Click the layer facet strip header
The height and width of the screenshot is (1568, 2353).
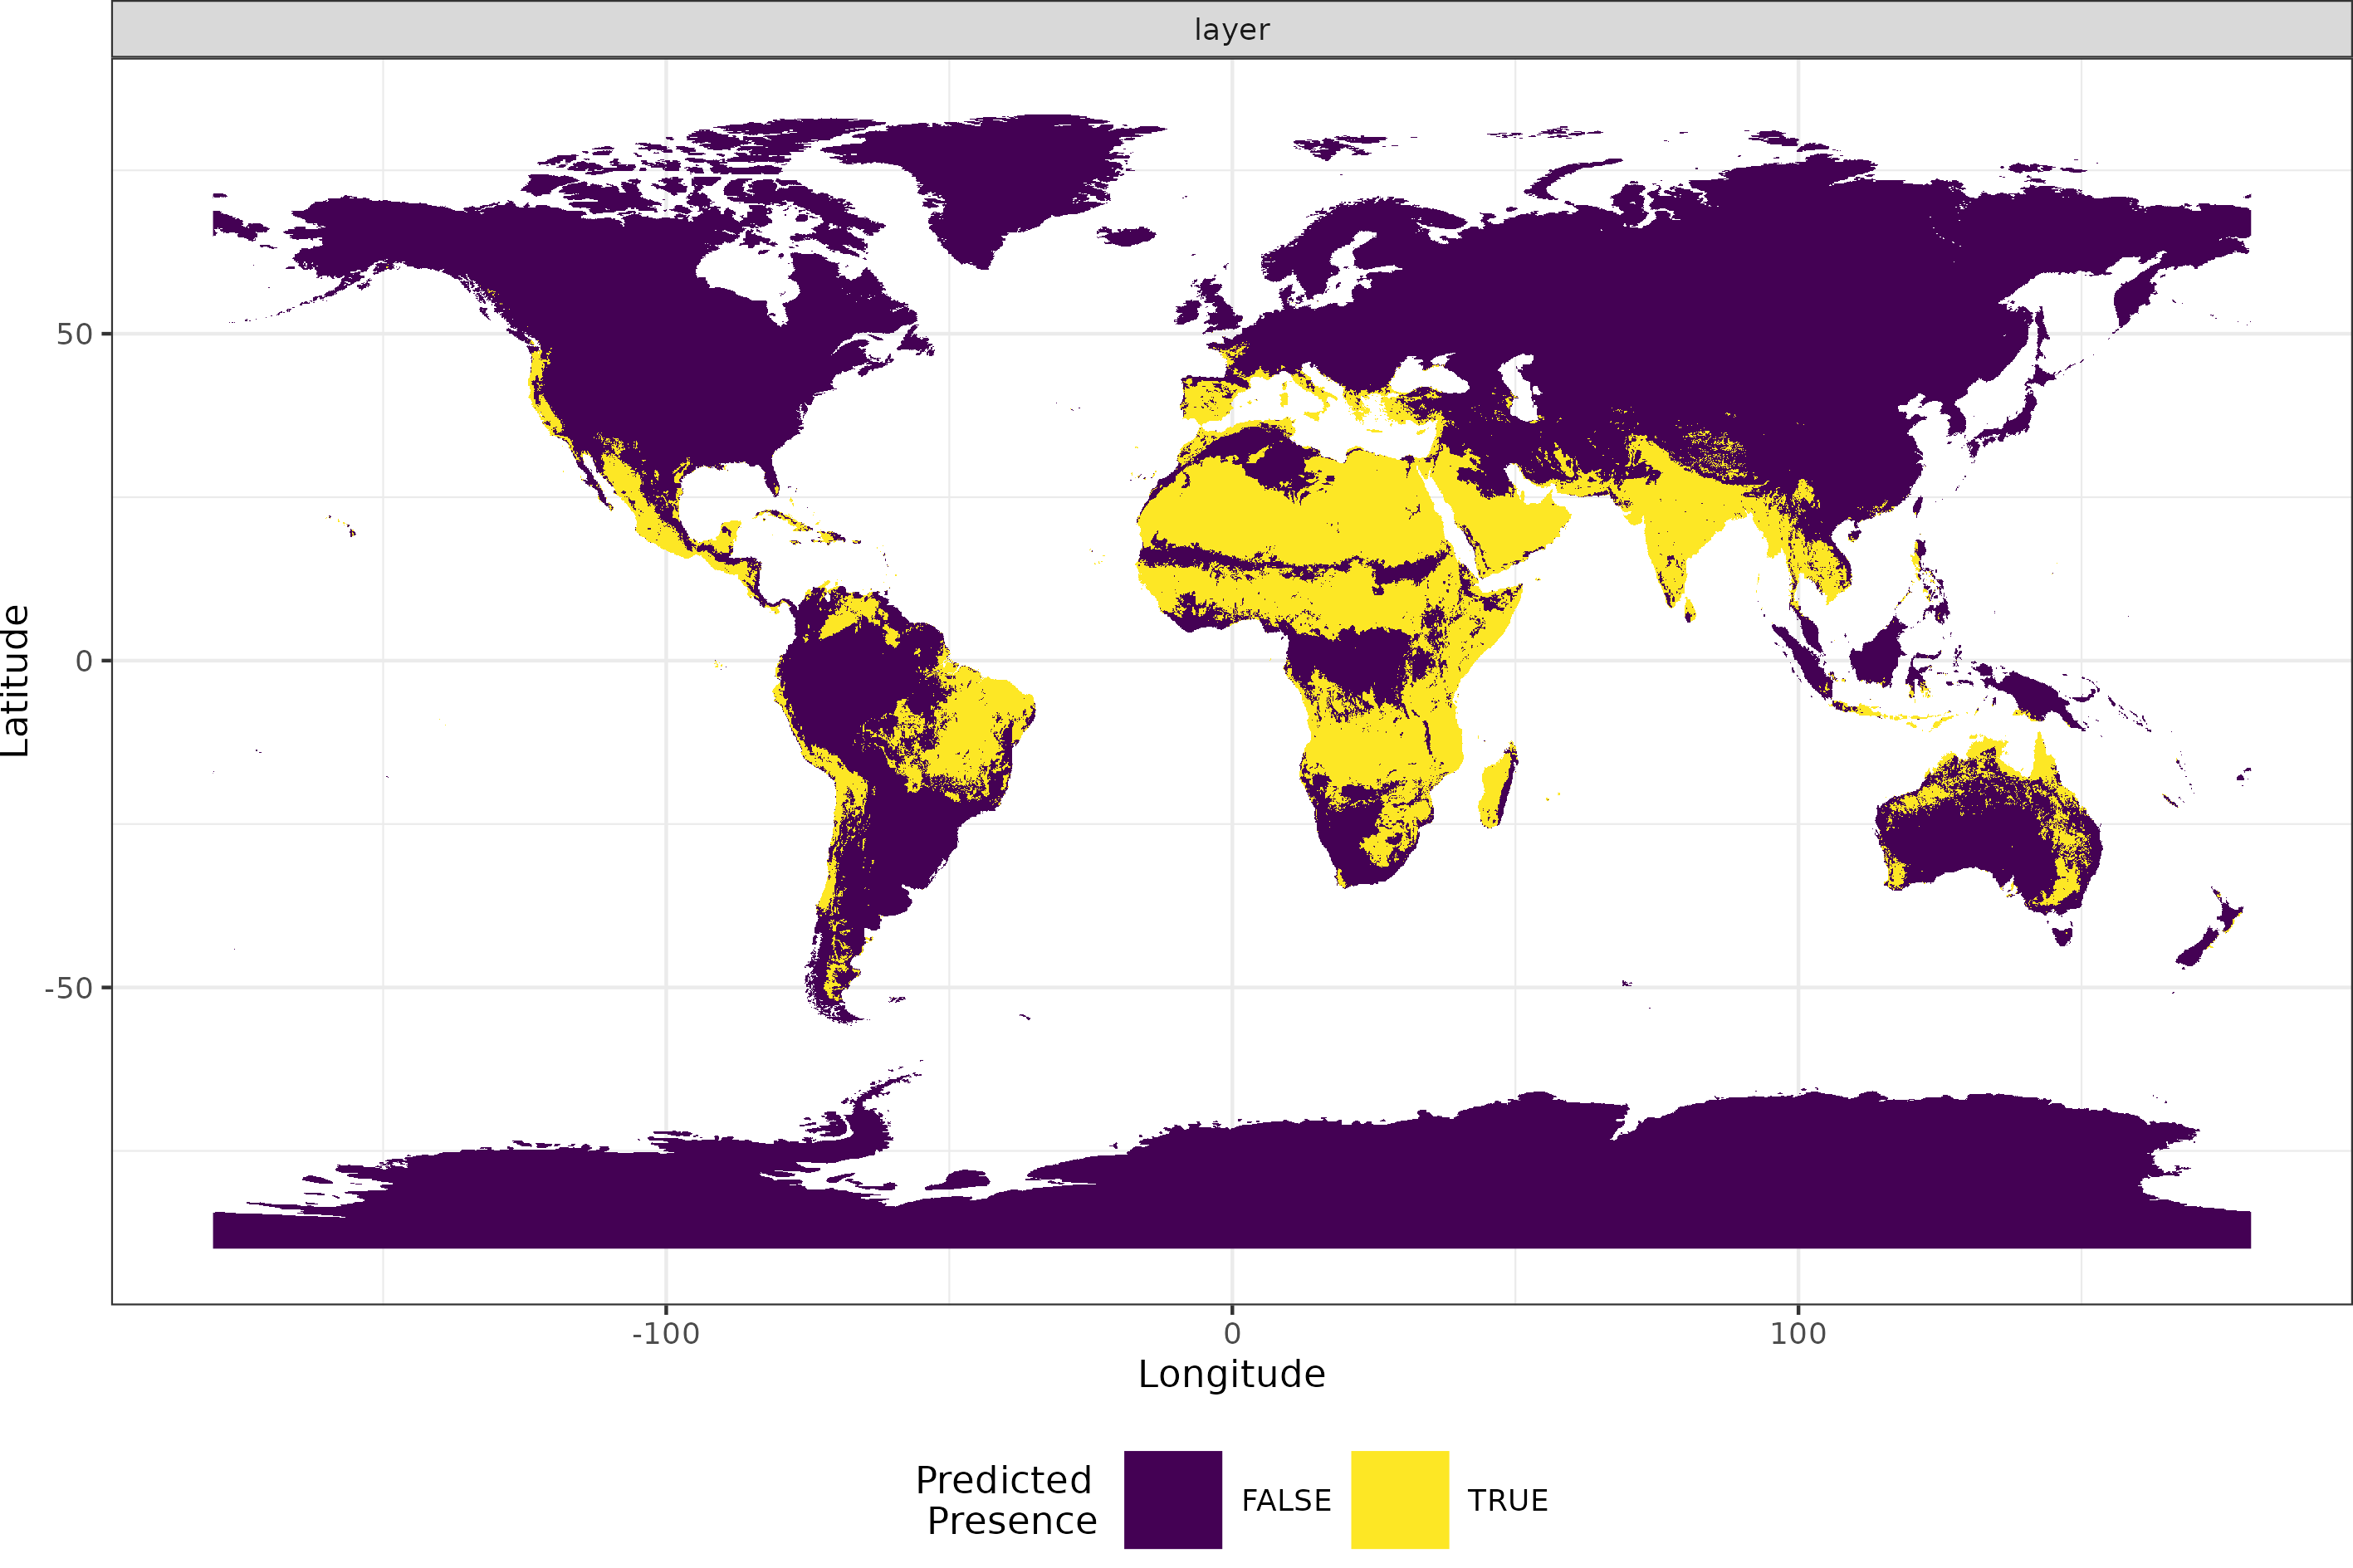pyautogui.click(x=1231, y=29)
